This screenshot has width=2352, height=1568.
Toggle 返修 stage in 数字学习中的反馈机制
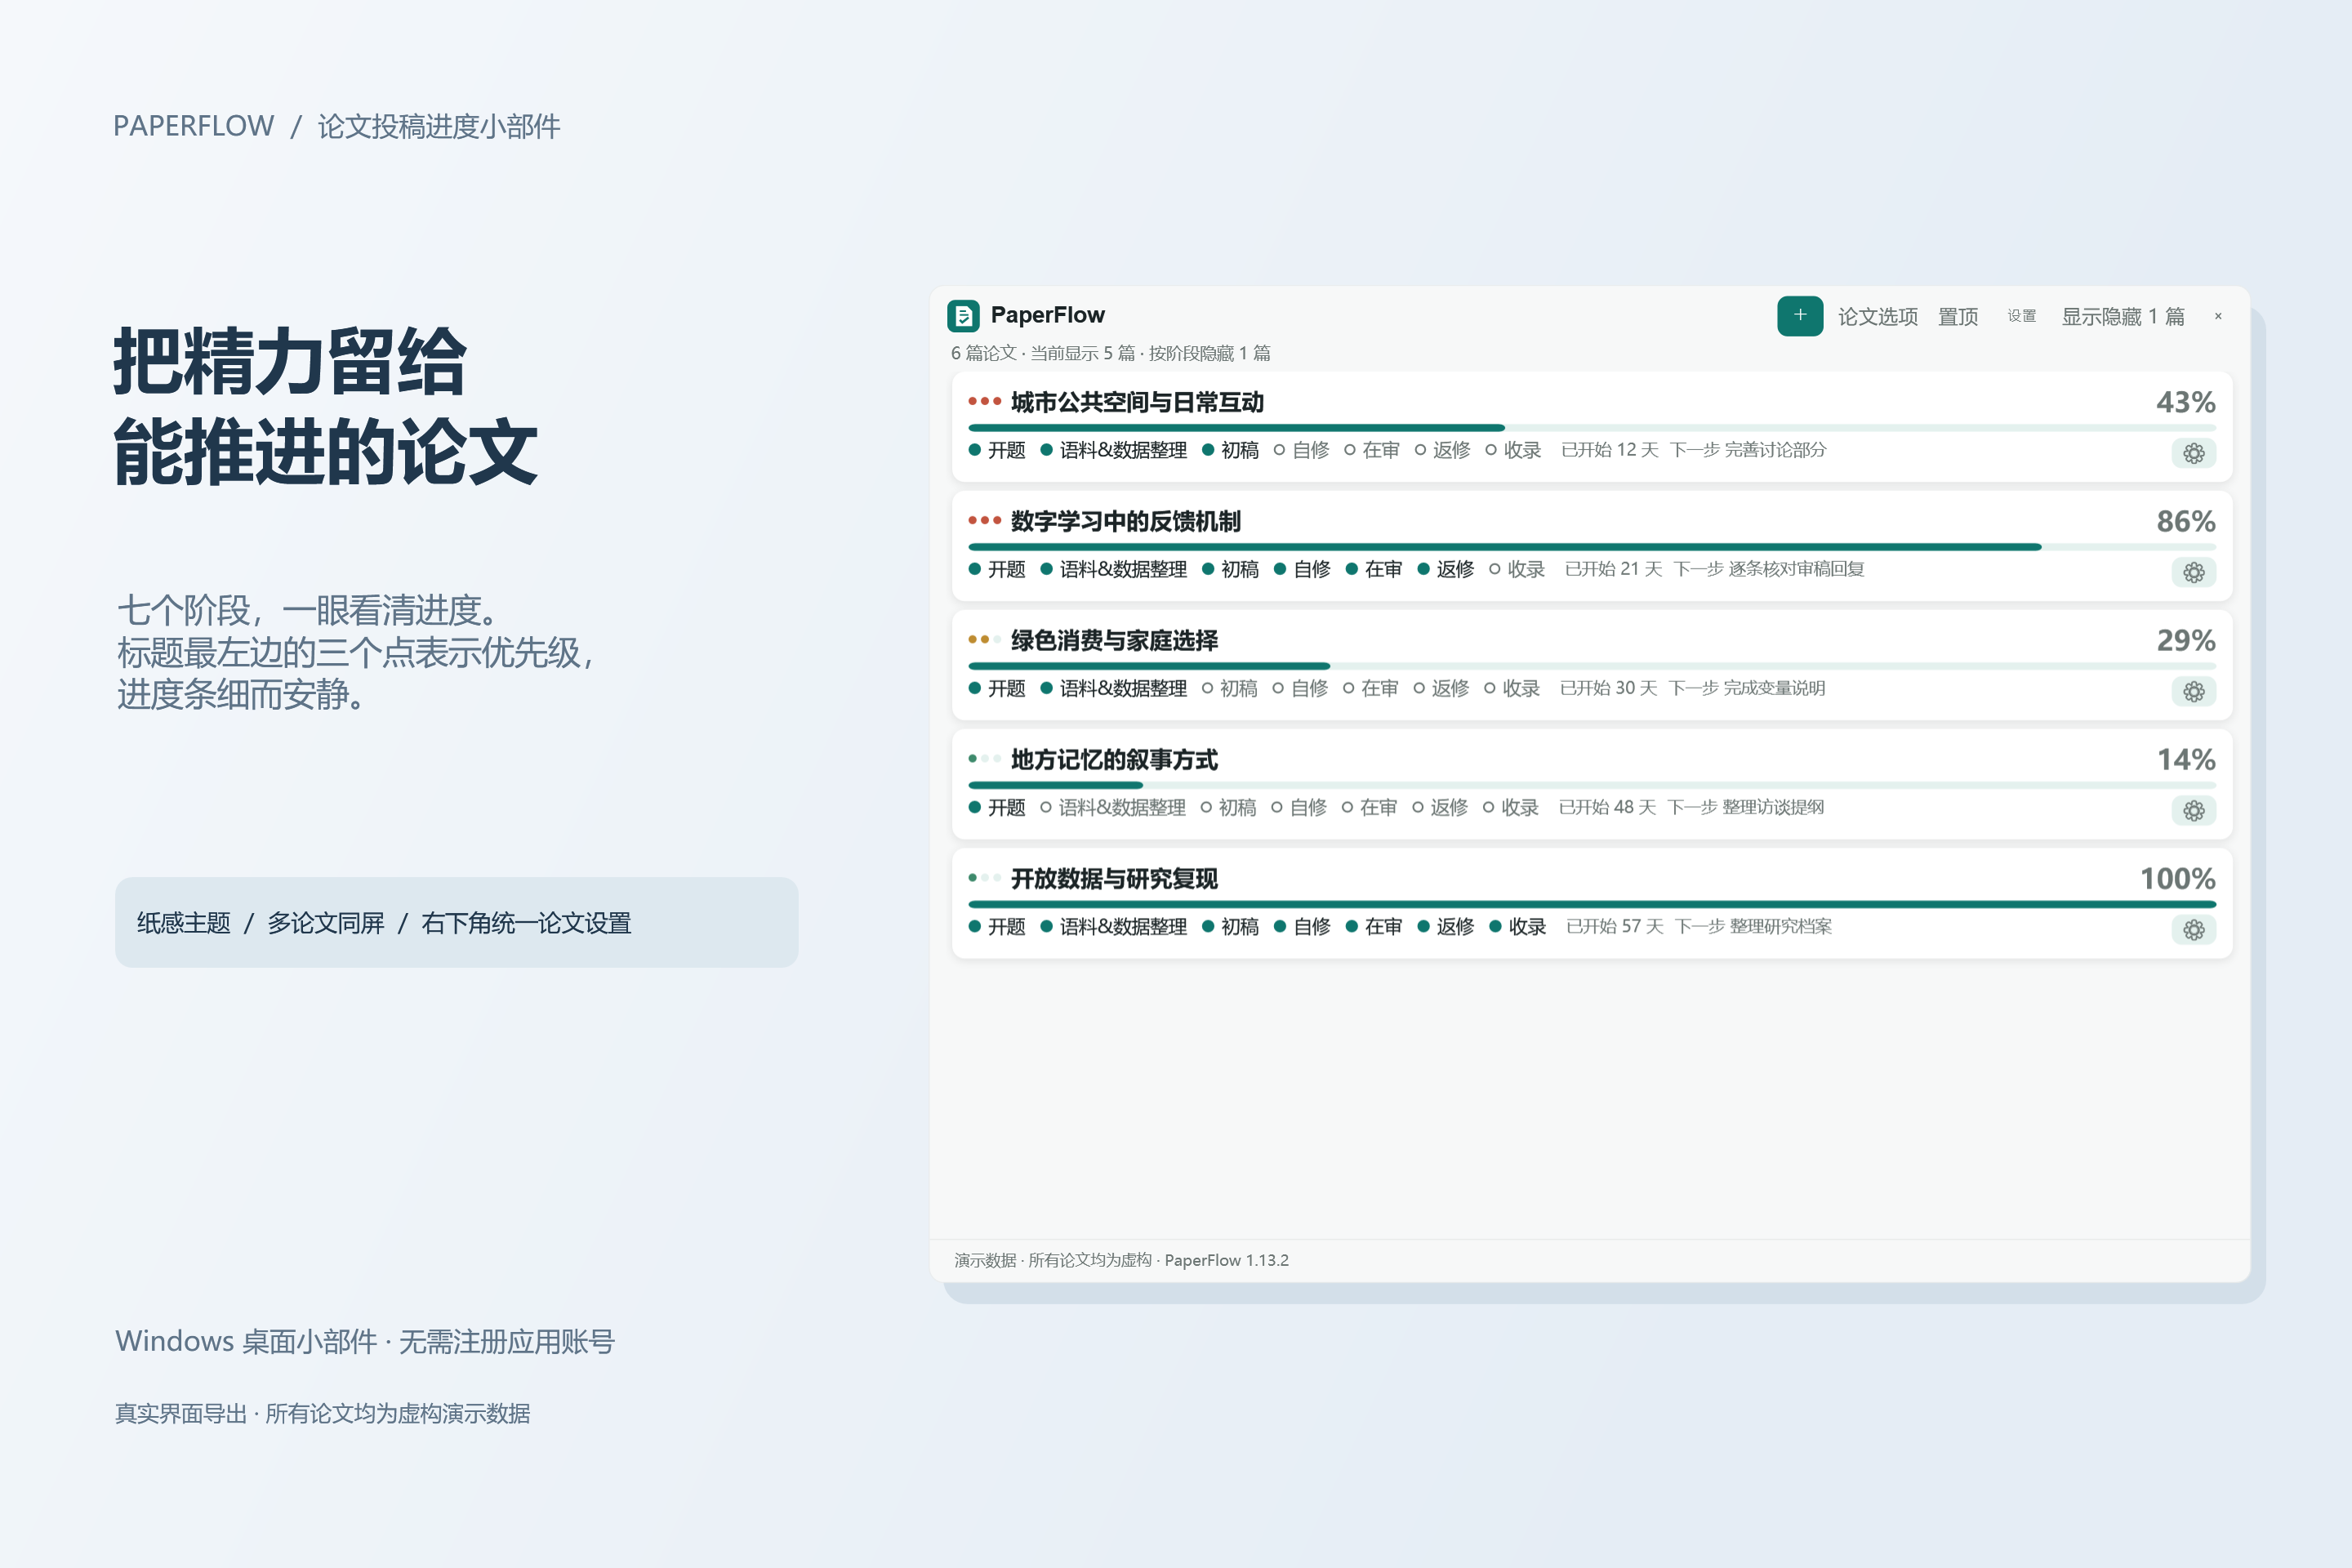pos(1445,569)
